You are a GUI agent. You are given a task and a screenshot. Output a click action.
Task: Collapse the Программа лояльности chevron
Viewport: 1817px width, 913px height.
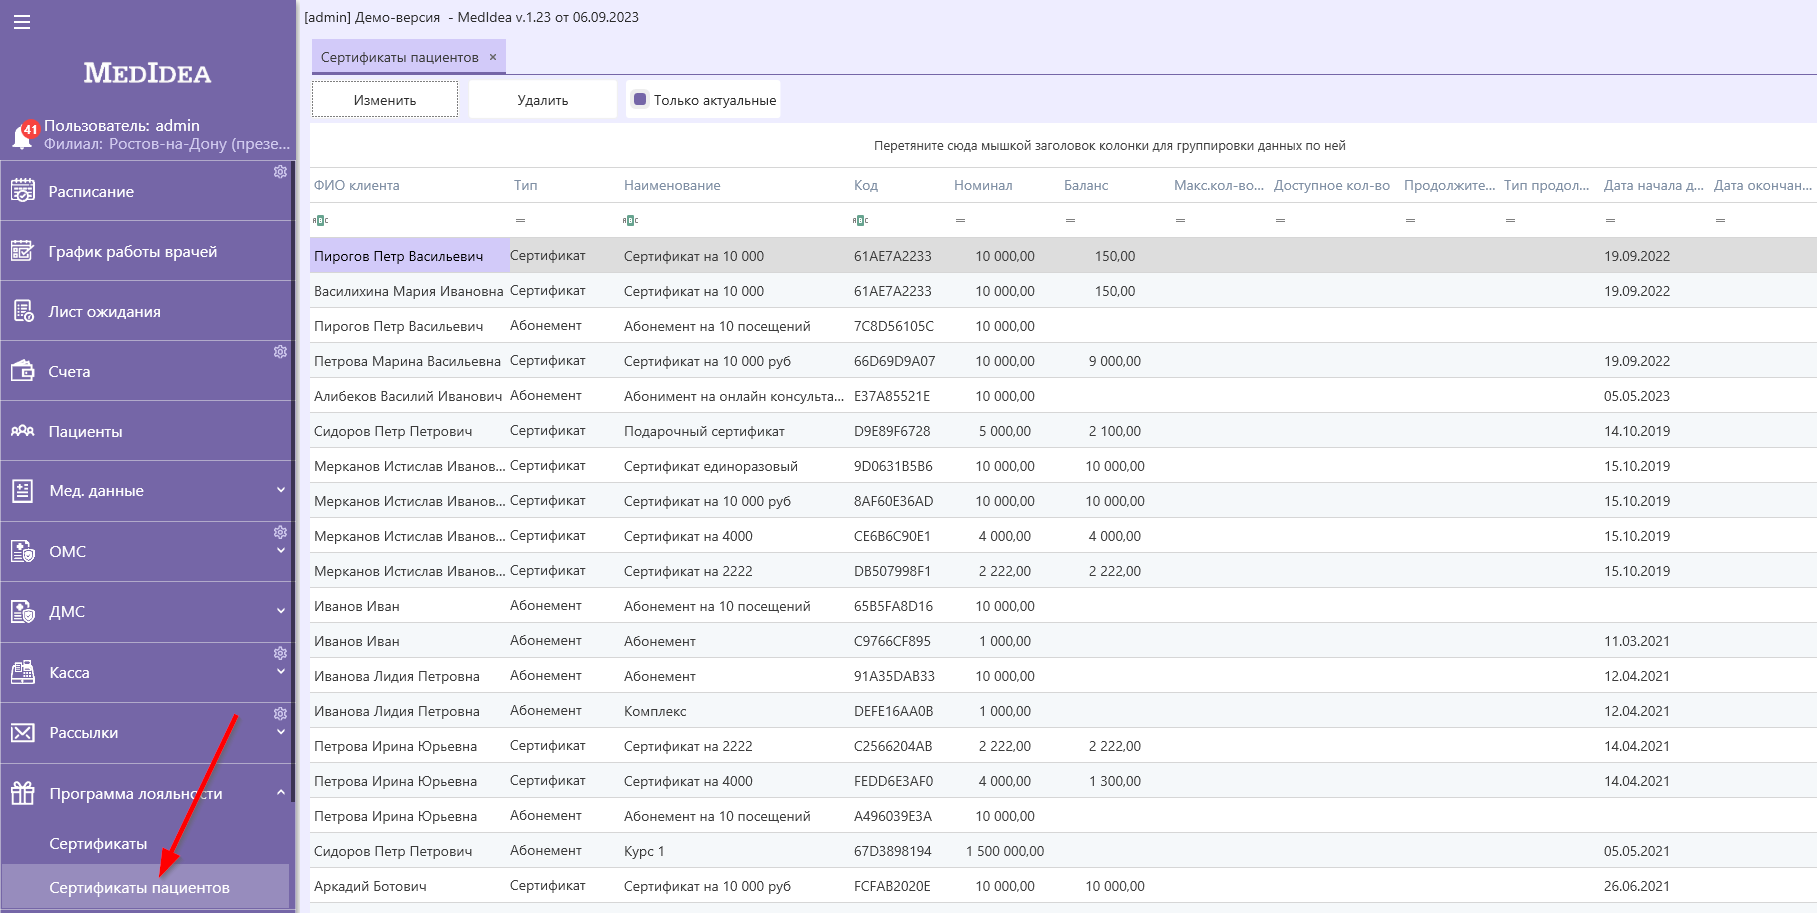pos(281,793)
